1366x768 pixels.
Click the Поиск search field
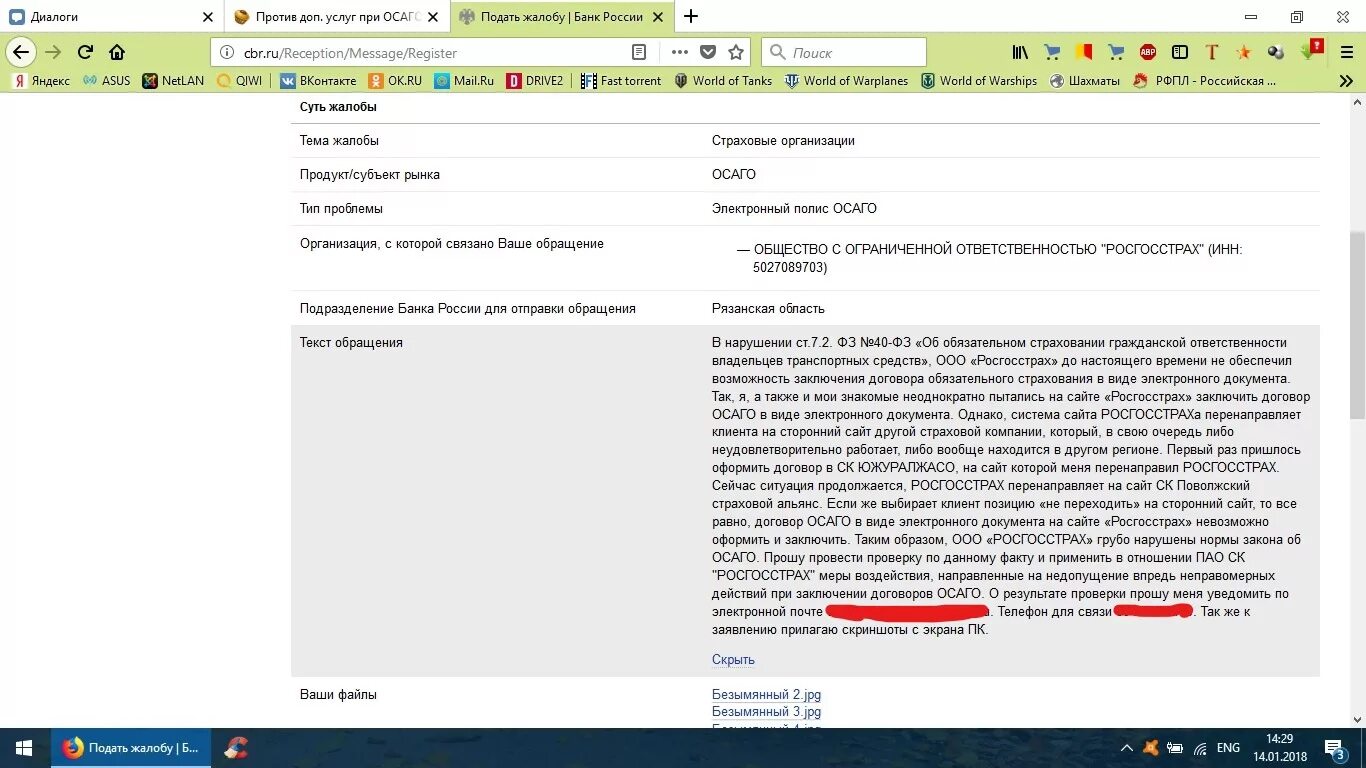[843, 53]
